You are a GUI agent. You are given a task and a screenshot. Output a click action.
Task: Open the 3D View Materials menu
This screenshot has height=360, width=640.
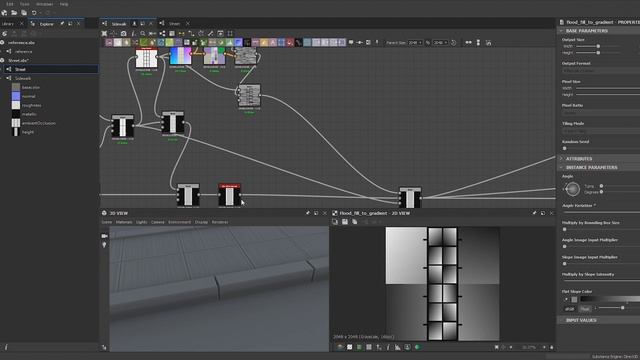tap(124, 222)
